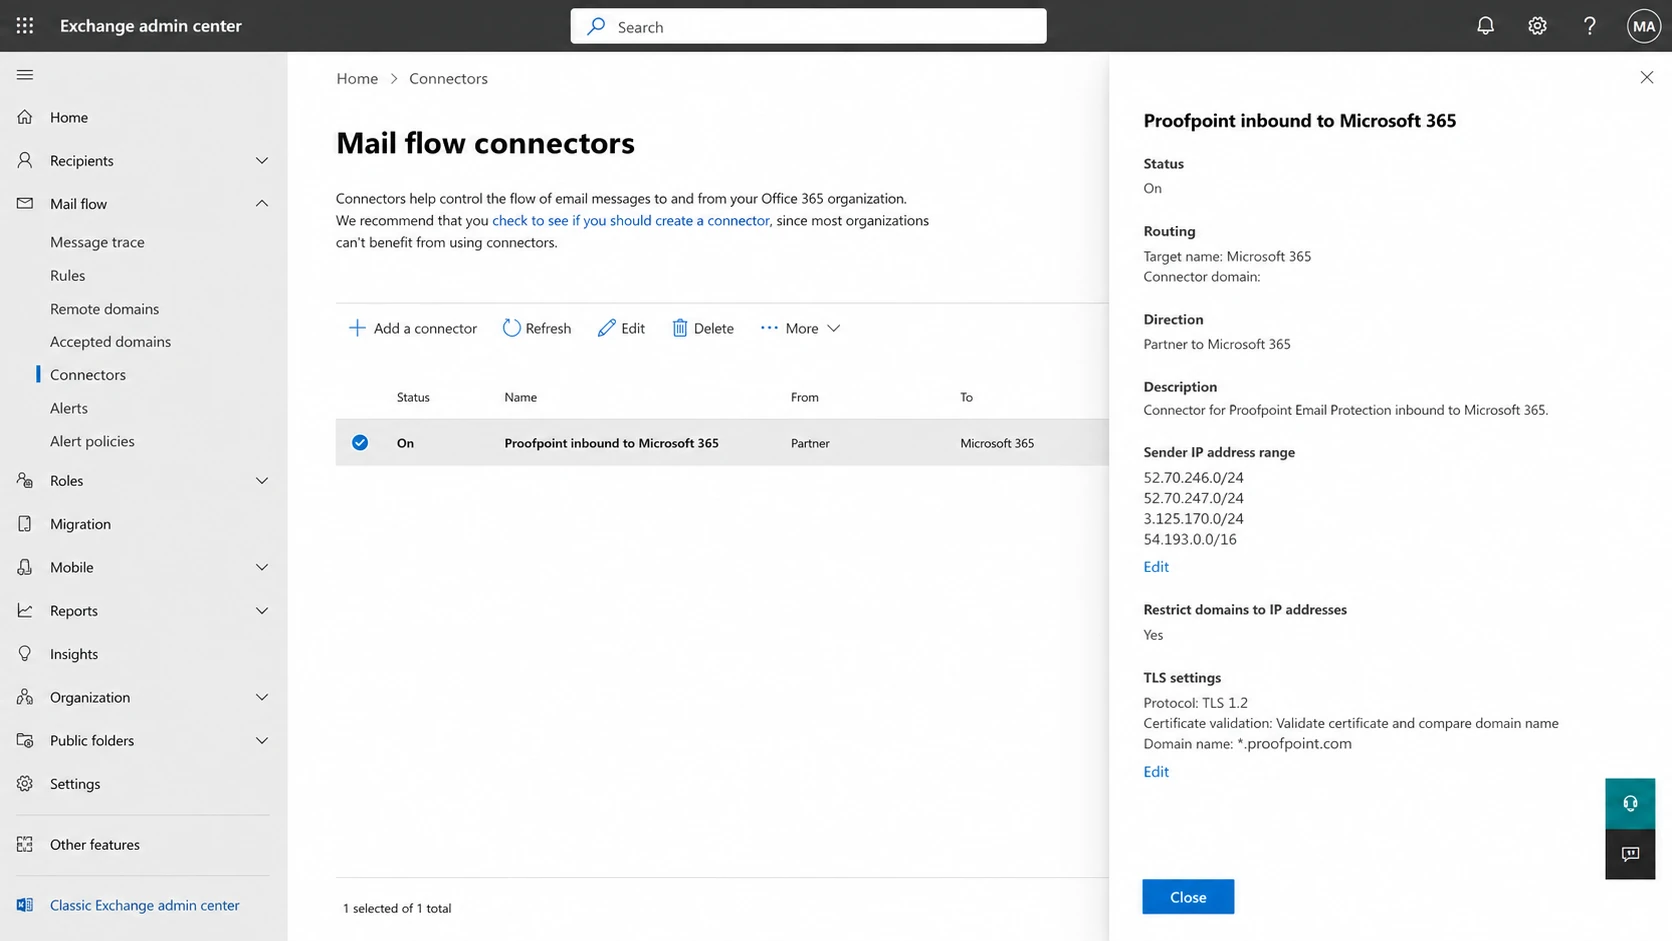Open the feedback chat button
Viewport: 1672px width, 941px height.
(1630, 854)
